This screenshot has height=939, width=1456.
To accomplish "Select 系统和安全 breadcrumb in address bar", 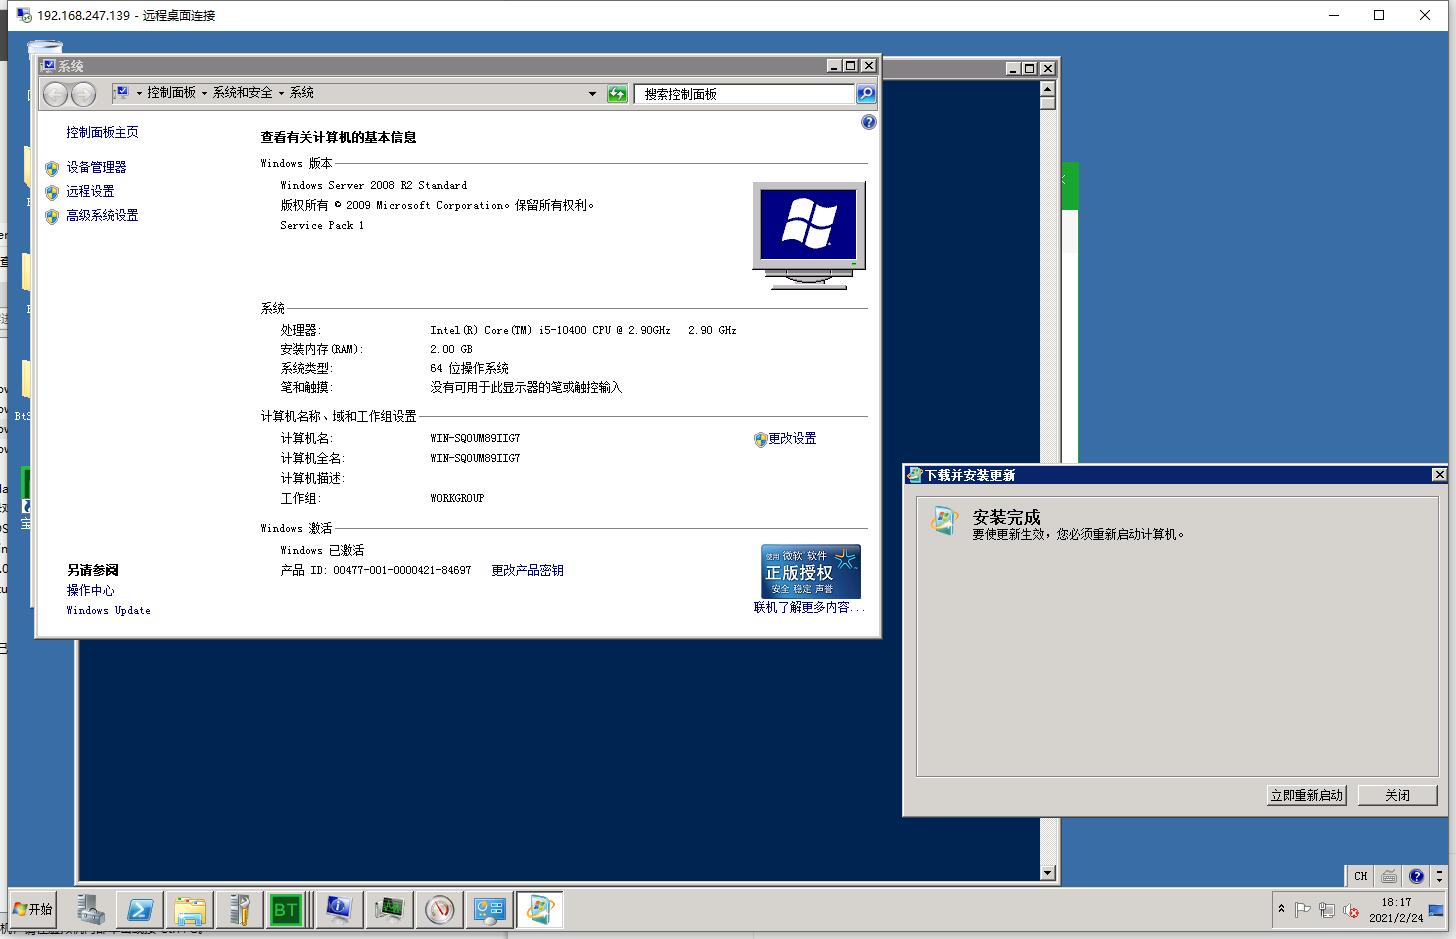I will [x=242, y=92].
